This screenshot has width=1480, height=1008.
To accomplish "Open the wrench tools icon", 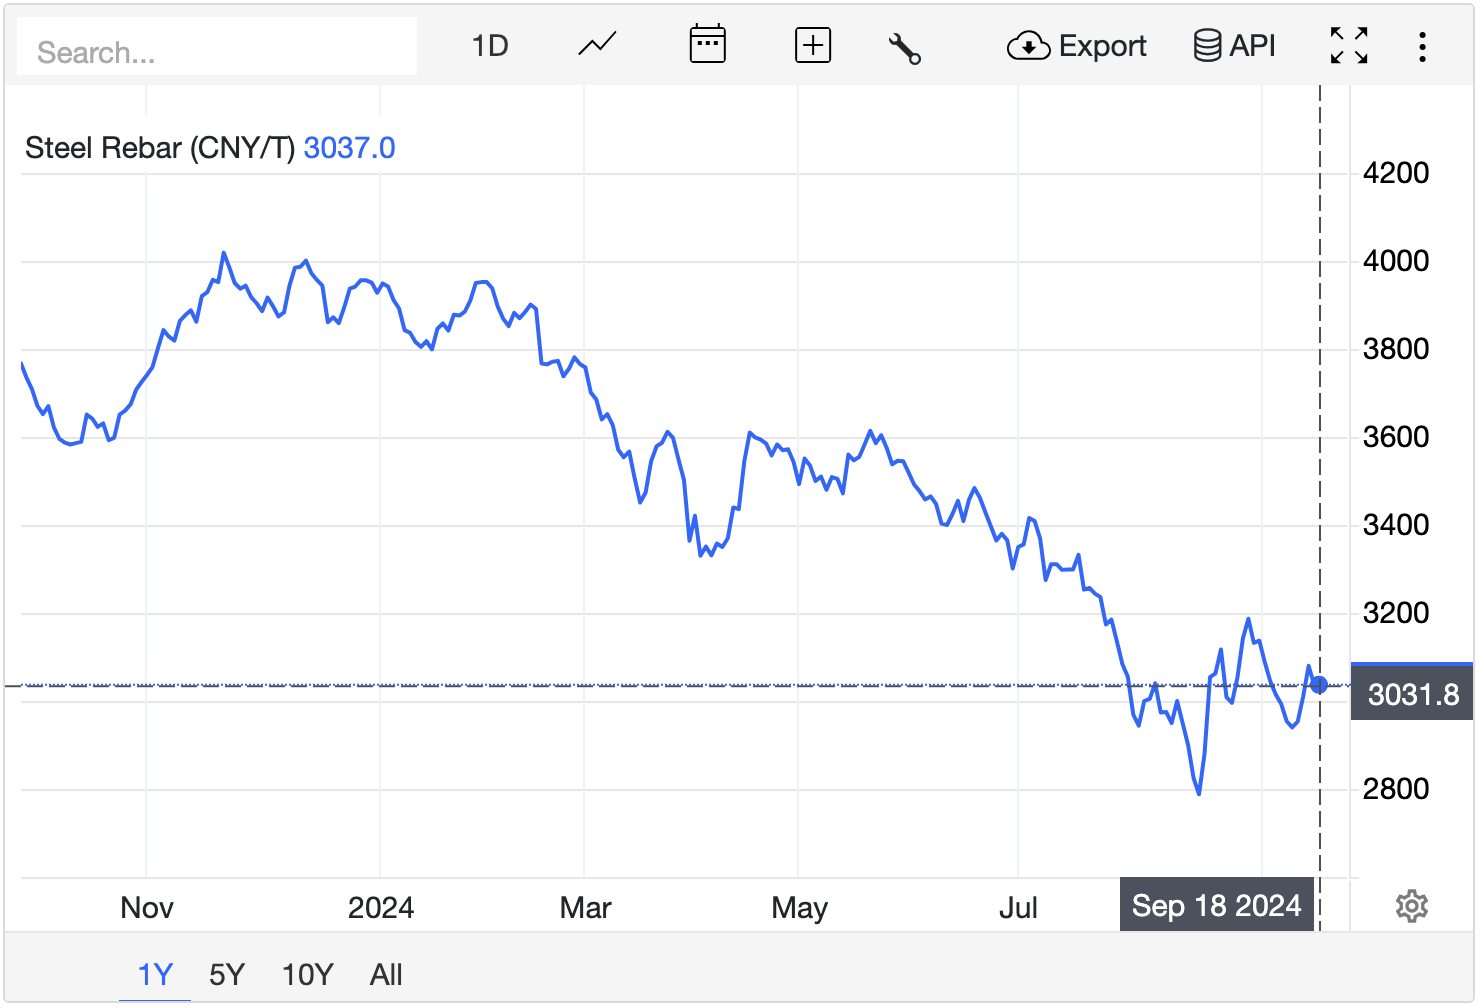I will 904,47.
